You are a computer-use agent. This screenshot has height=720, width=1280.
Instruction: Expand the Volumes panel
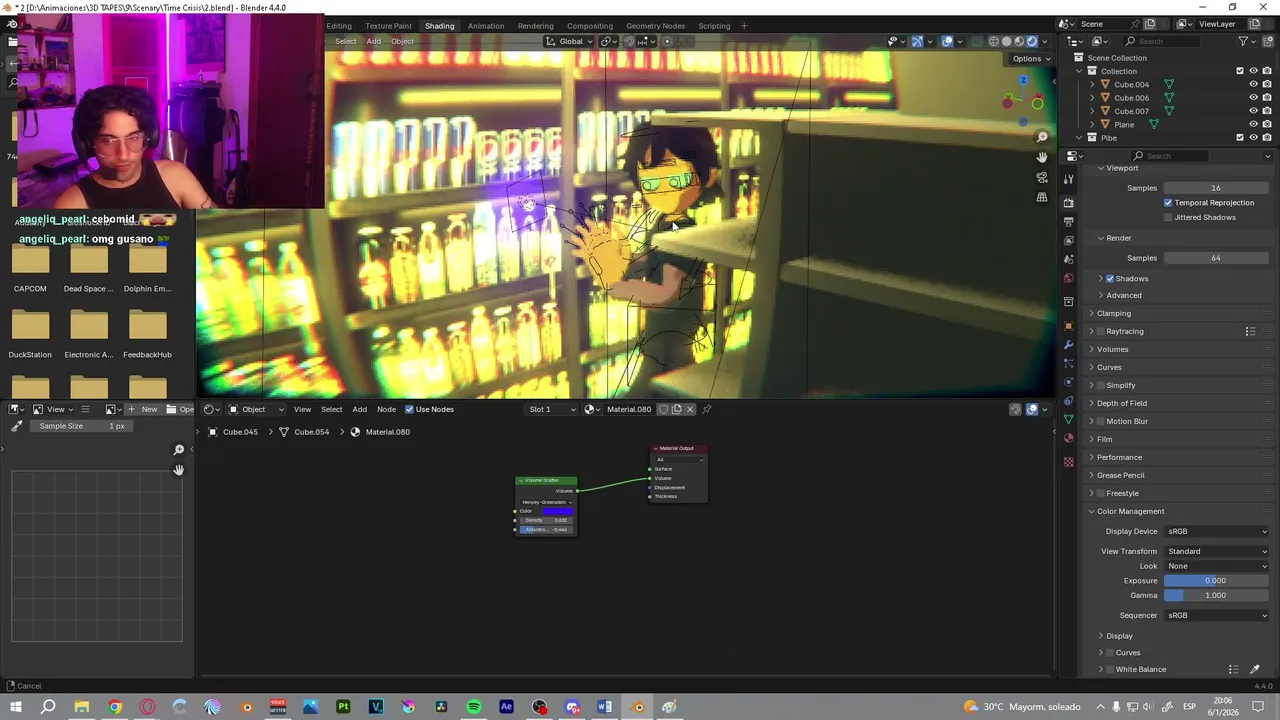1112,349
